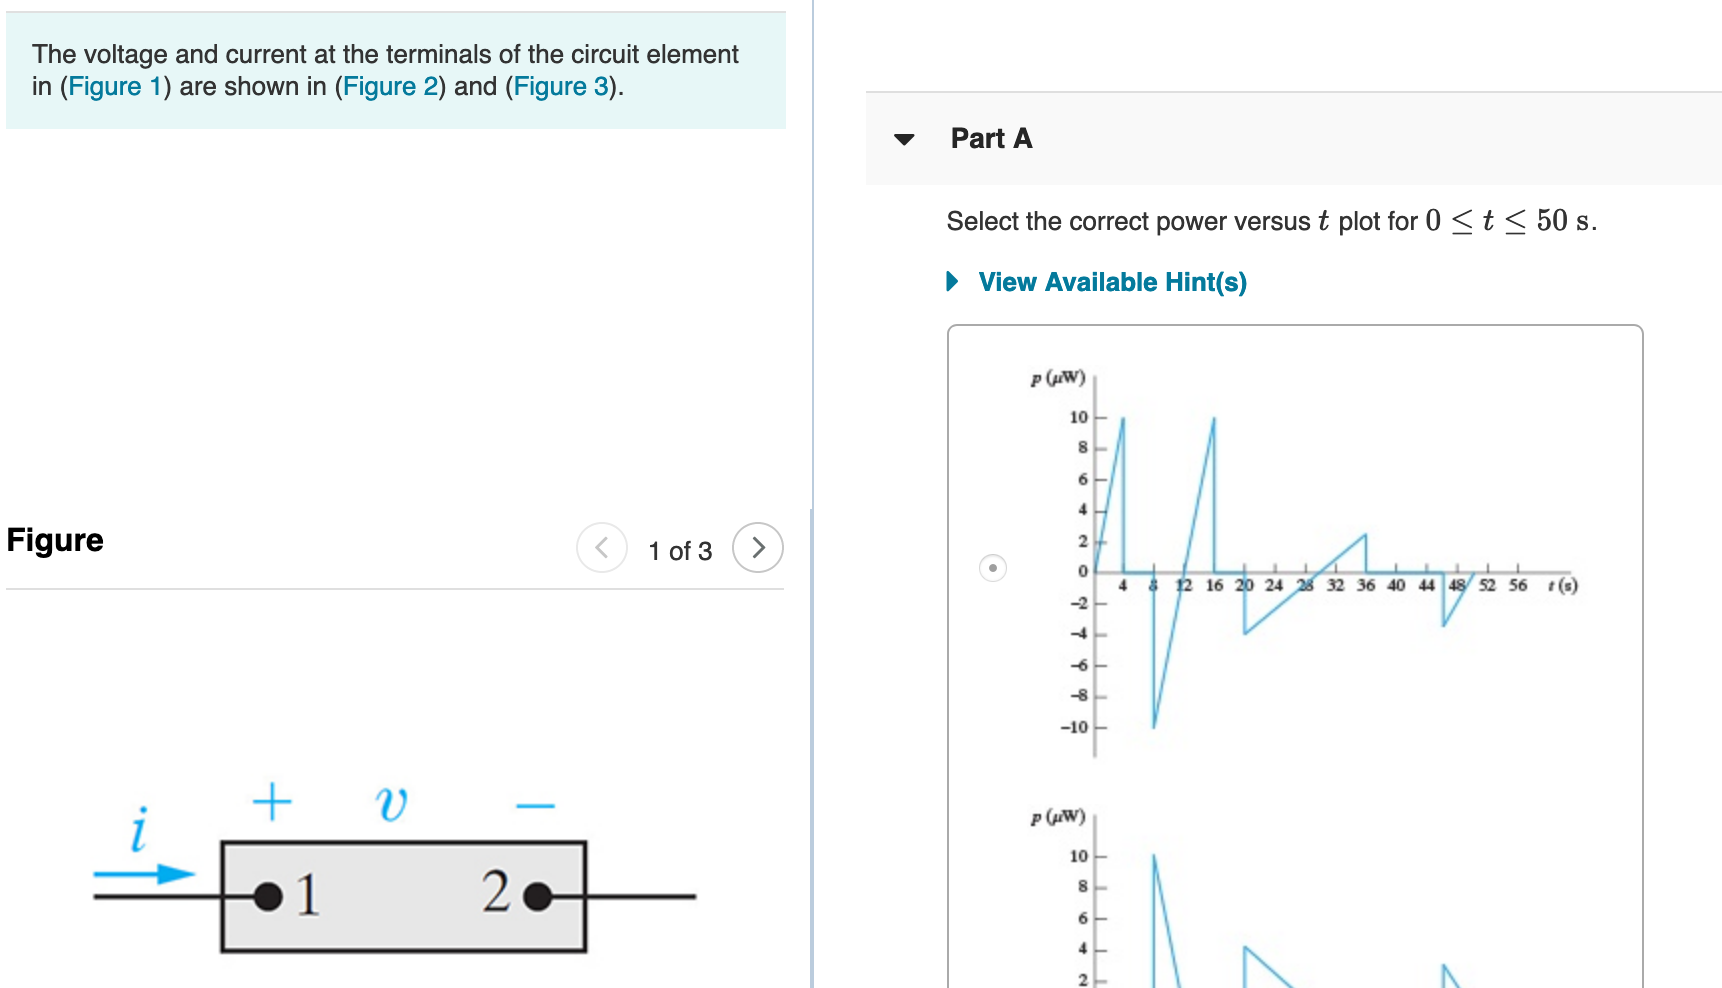Viewport: 1722px width, 988px height.
Task: Click the radio button beside the top graph
Action: 992,567
